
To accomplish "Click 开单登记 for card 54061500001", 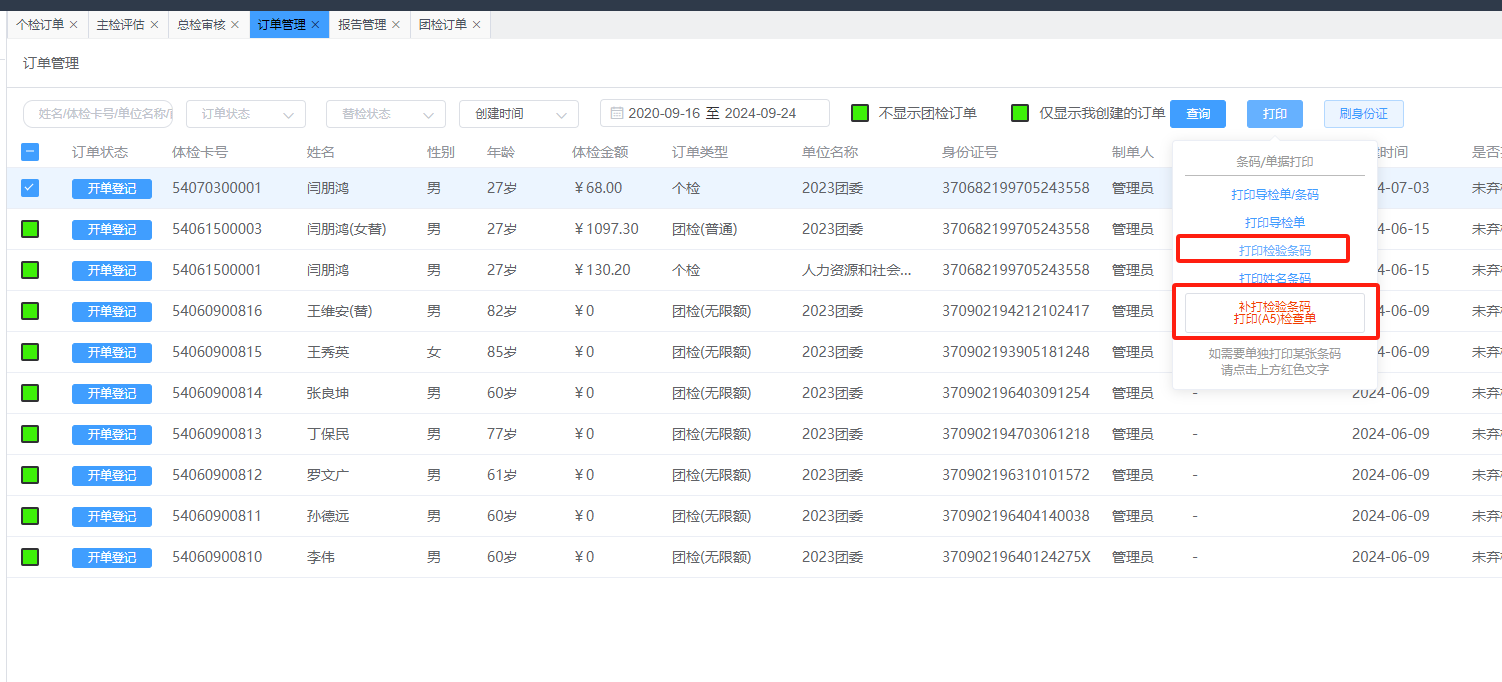I will coord(112,270).
